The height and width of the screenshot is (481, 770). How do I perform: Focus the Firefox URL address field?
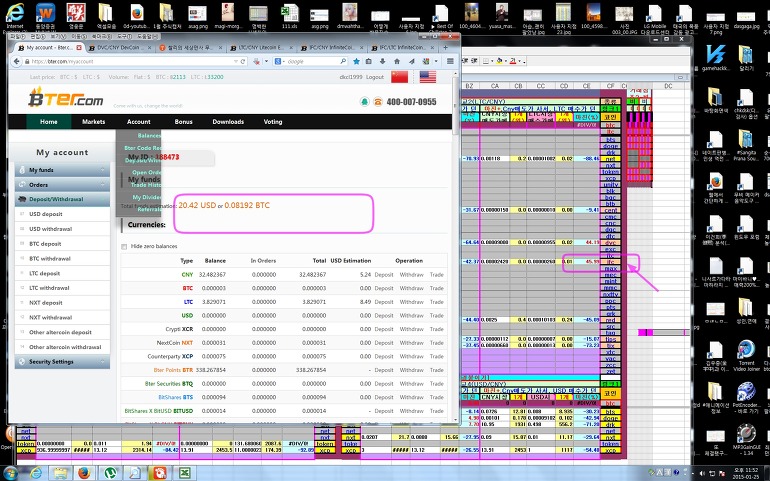click(x=129, y=61)
